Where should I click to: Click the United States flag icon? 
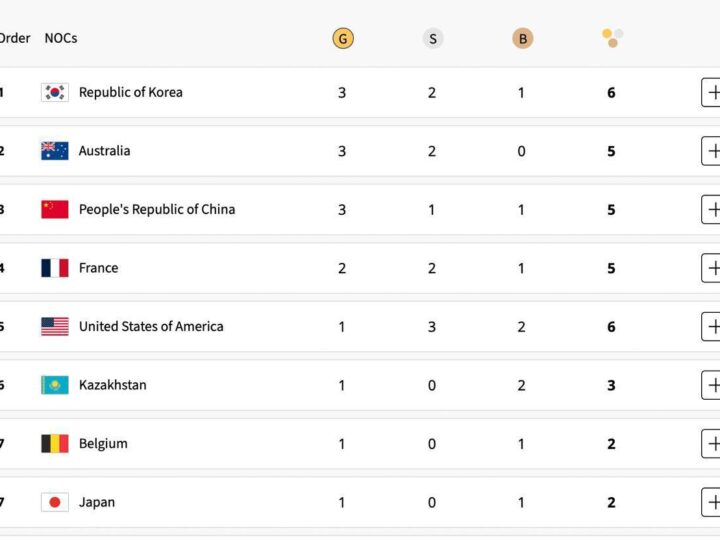(55, 327)
